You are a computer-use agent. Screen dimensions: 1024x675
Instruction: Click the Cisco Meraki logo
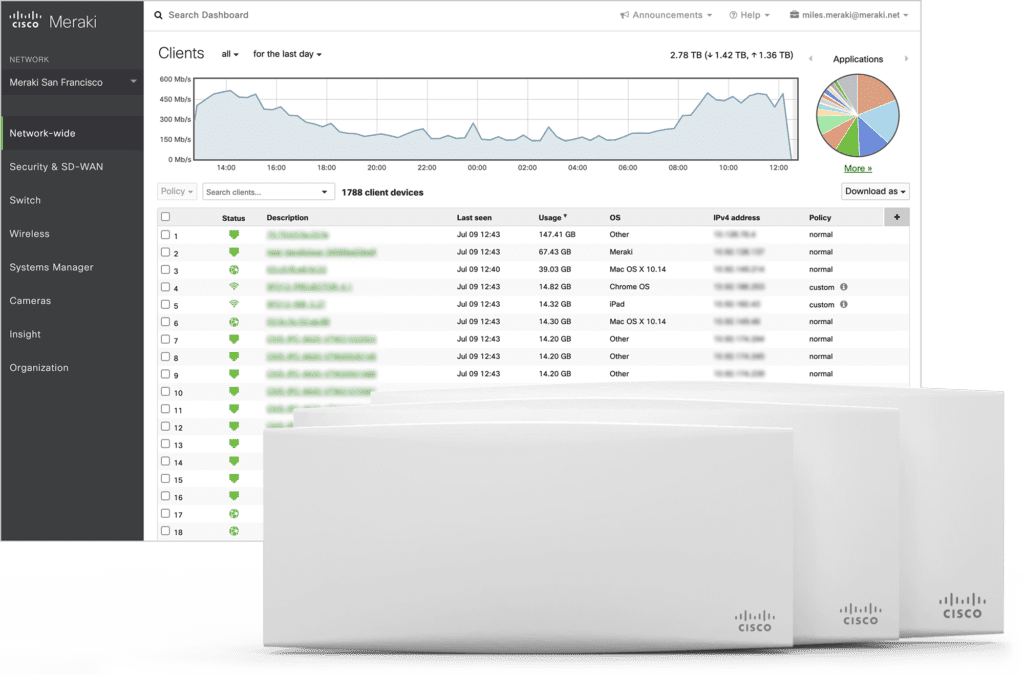pos(53,21)
